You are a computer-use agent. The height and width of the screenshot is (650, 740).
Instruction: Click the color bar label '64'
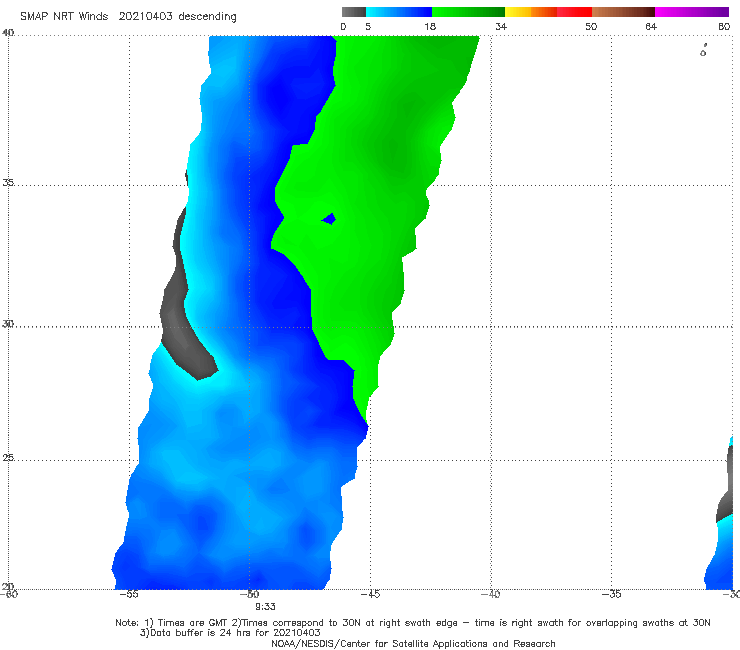651,27
